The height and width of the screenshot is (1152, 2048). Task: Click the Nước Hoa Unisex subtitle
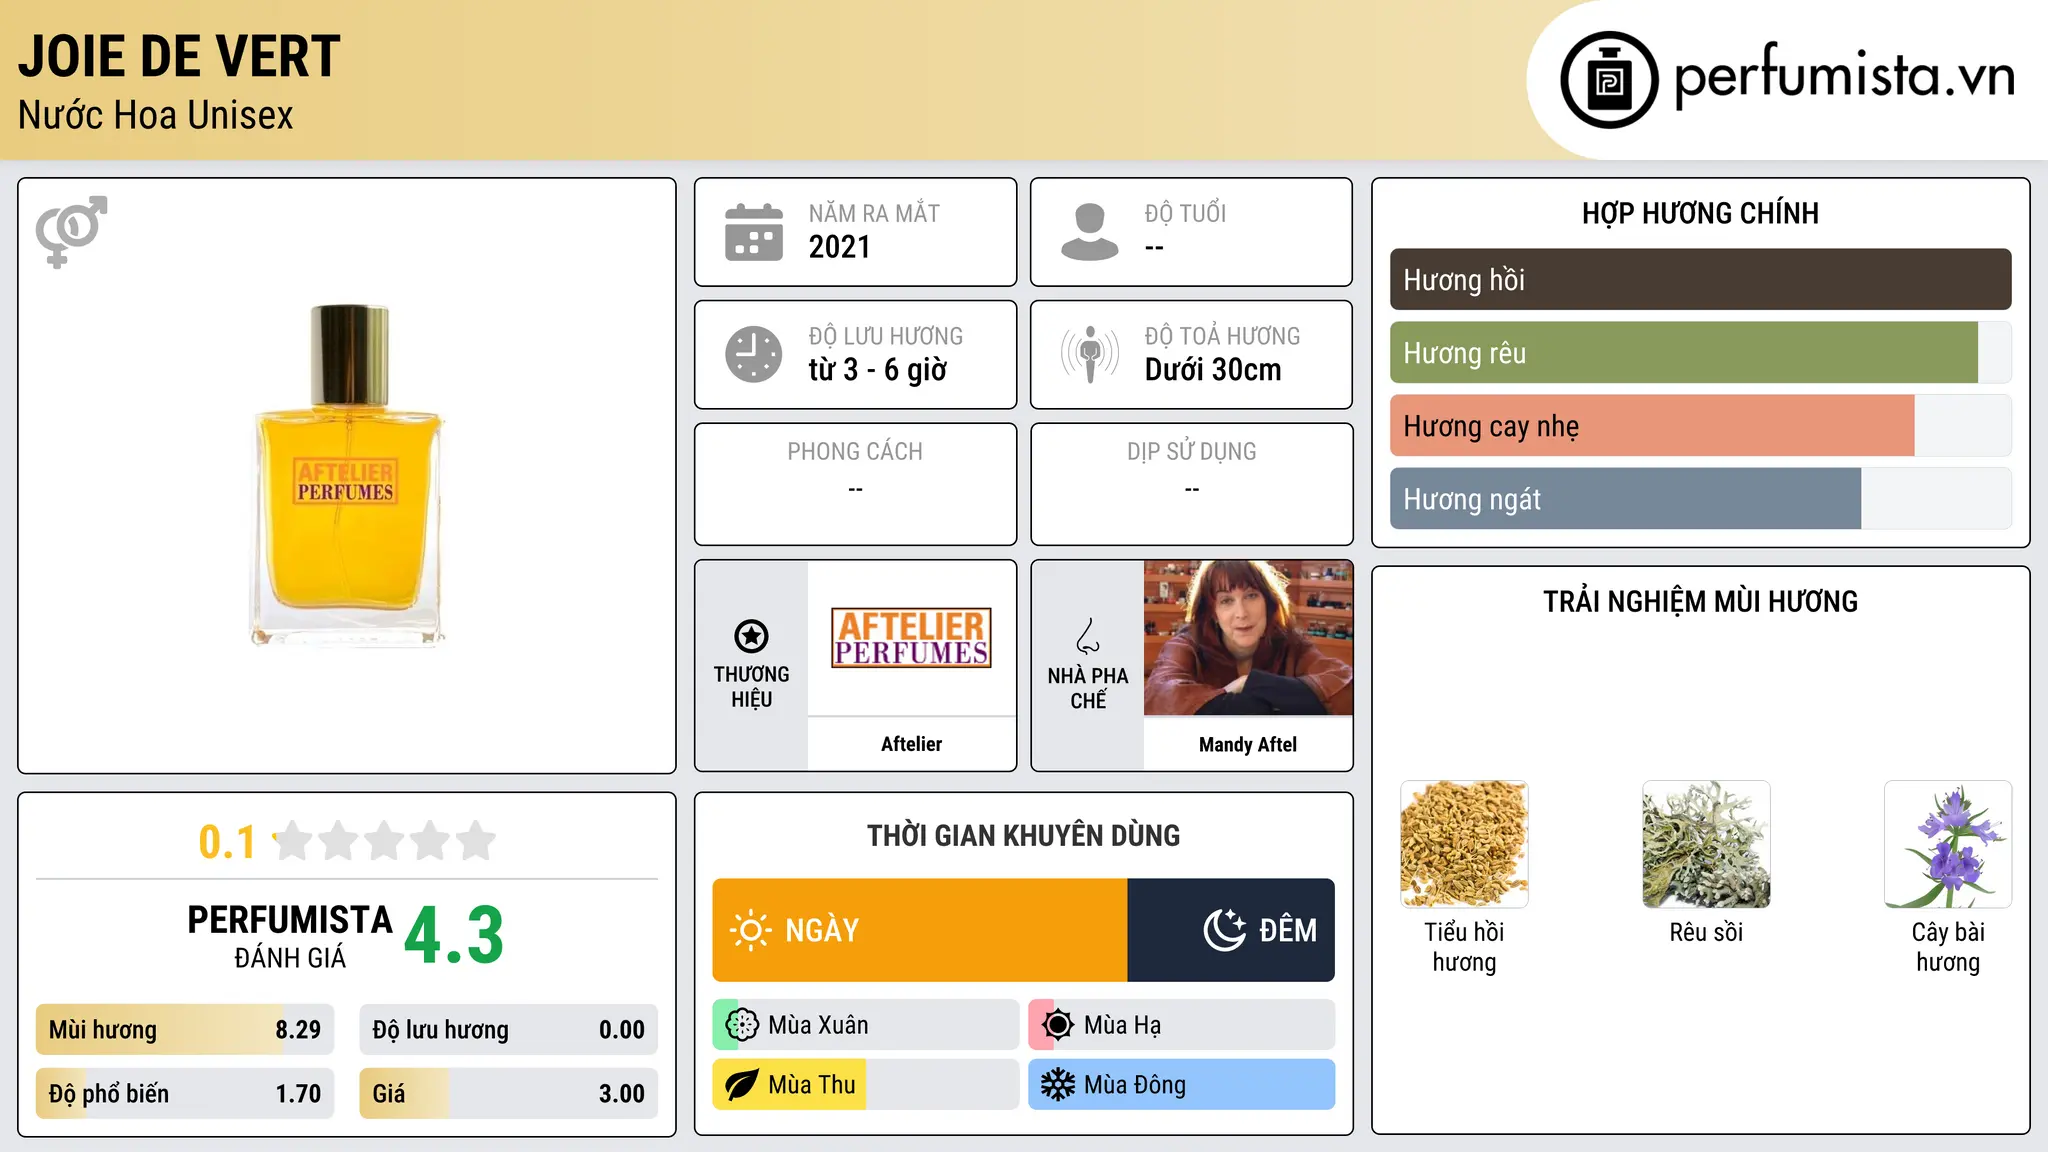(156, 115)
